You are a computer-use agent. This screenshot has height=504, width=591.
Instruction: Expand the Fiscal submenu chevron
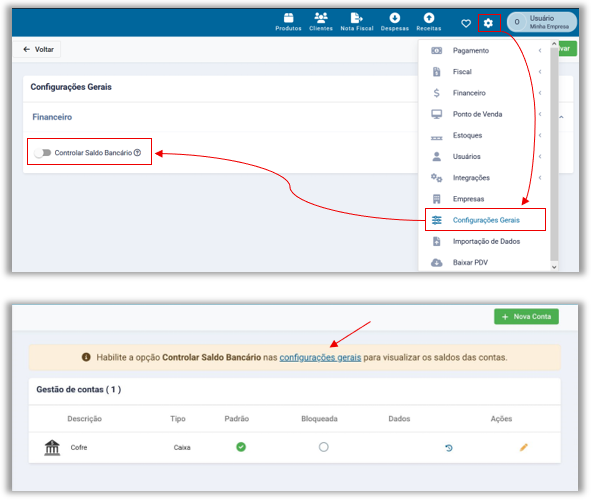coord(540,72)
